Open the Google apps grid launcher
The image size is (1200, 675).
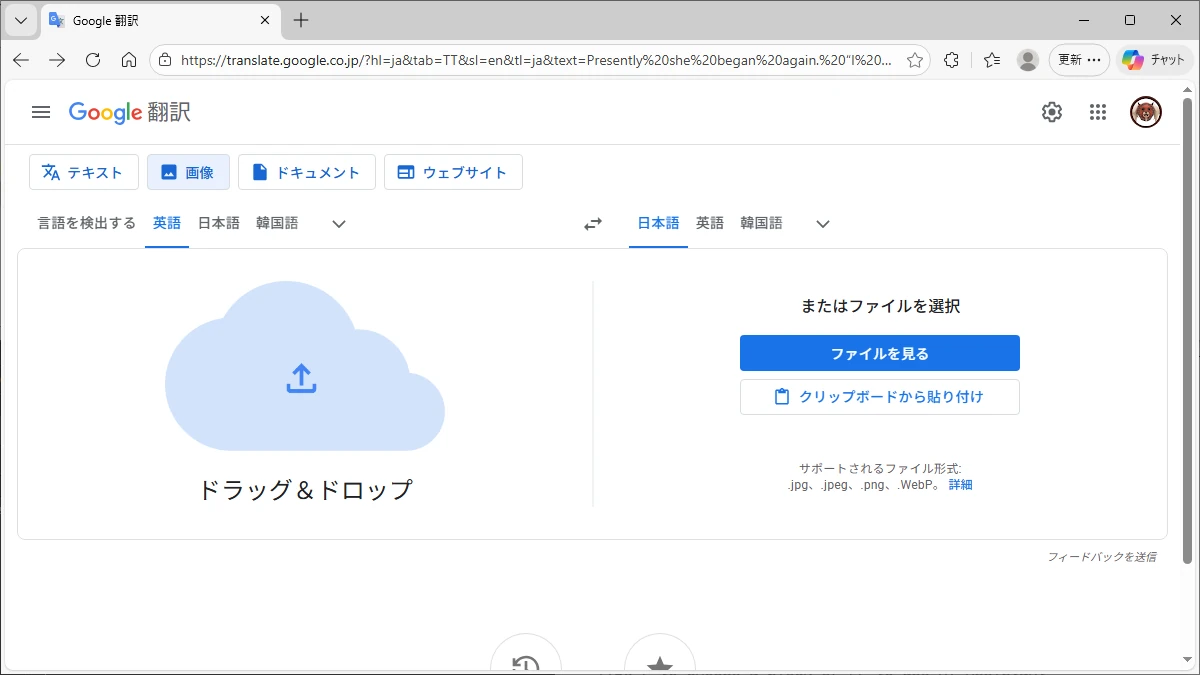(1098, 112)
